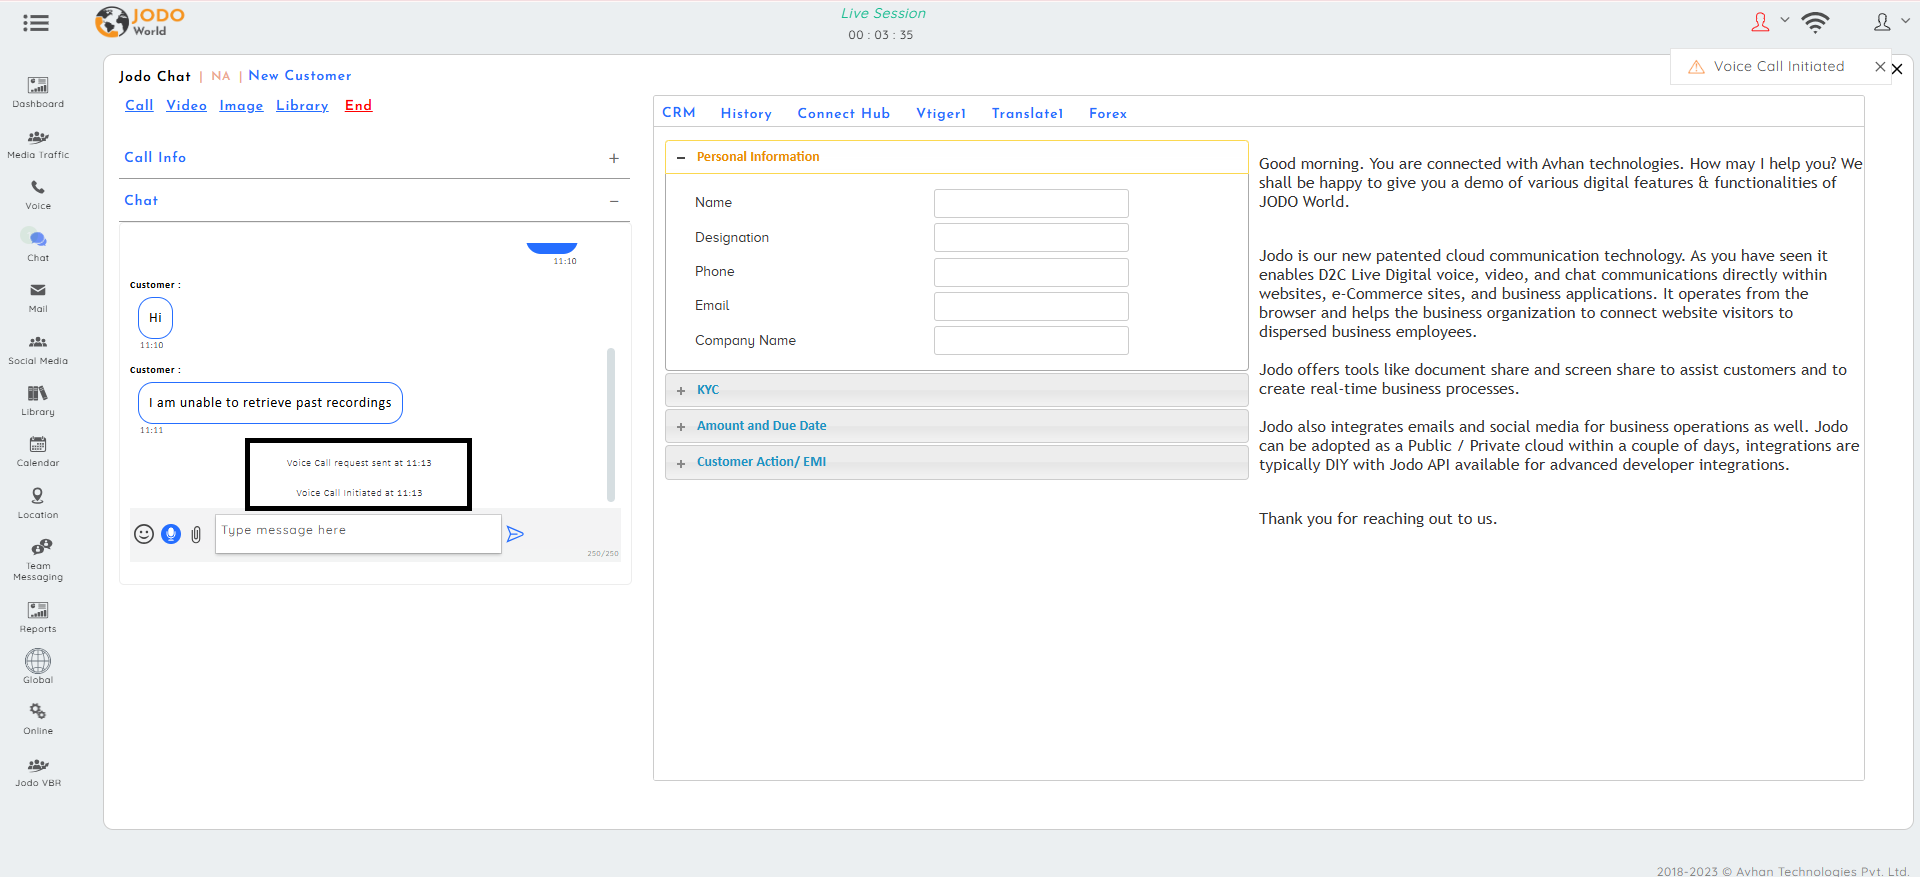This screenshot has width=1920, height=877.
Task: Switch to the CRM tab
Action: click(679, 113)
